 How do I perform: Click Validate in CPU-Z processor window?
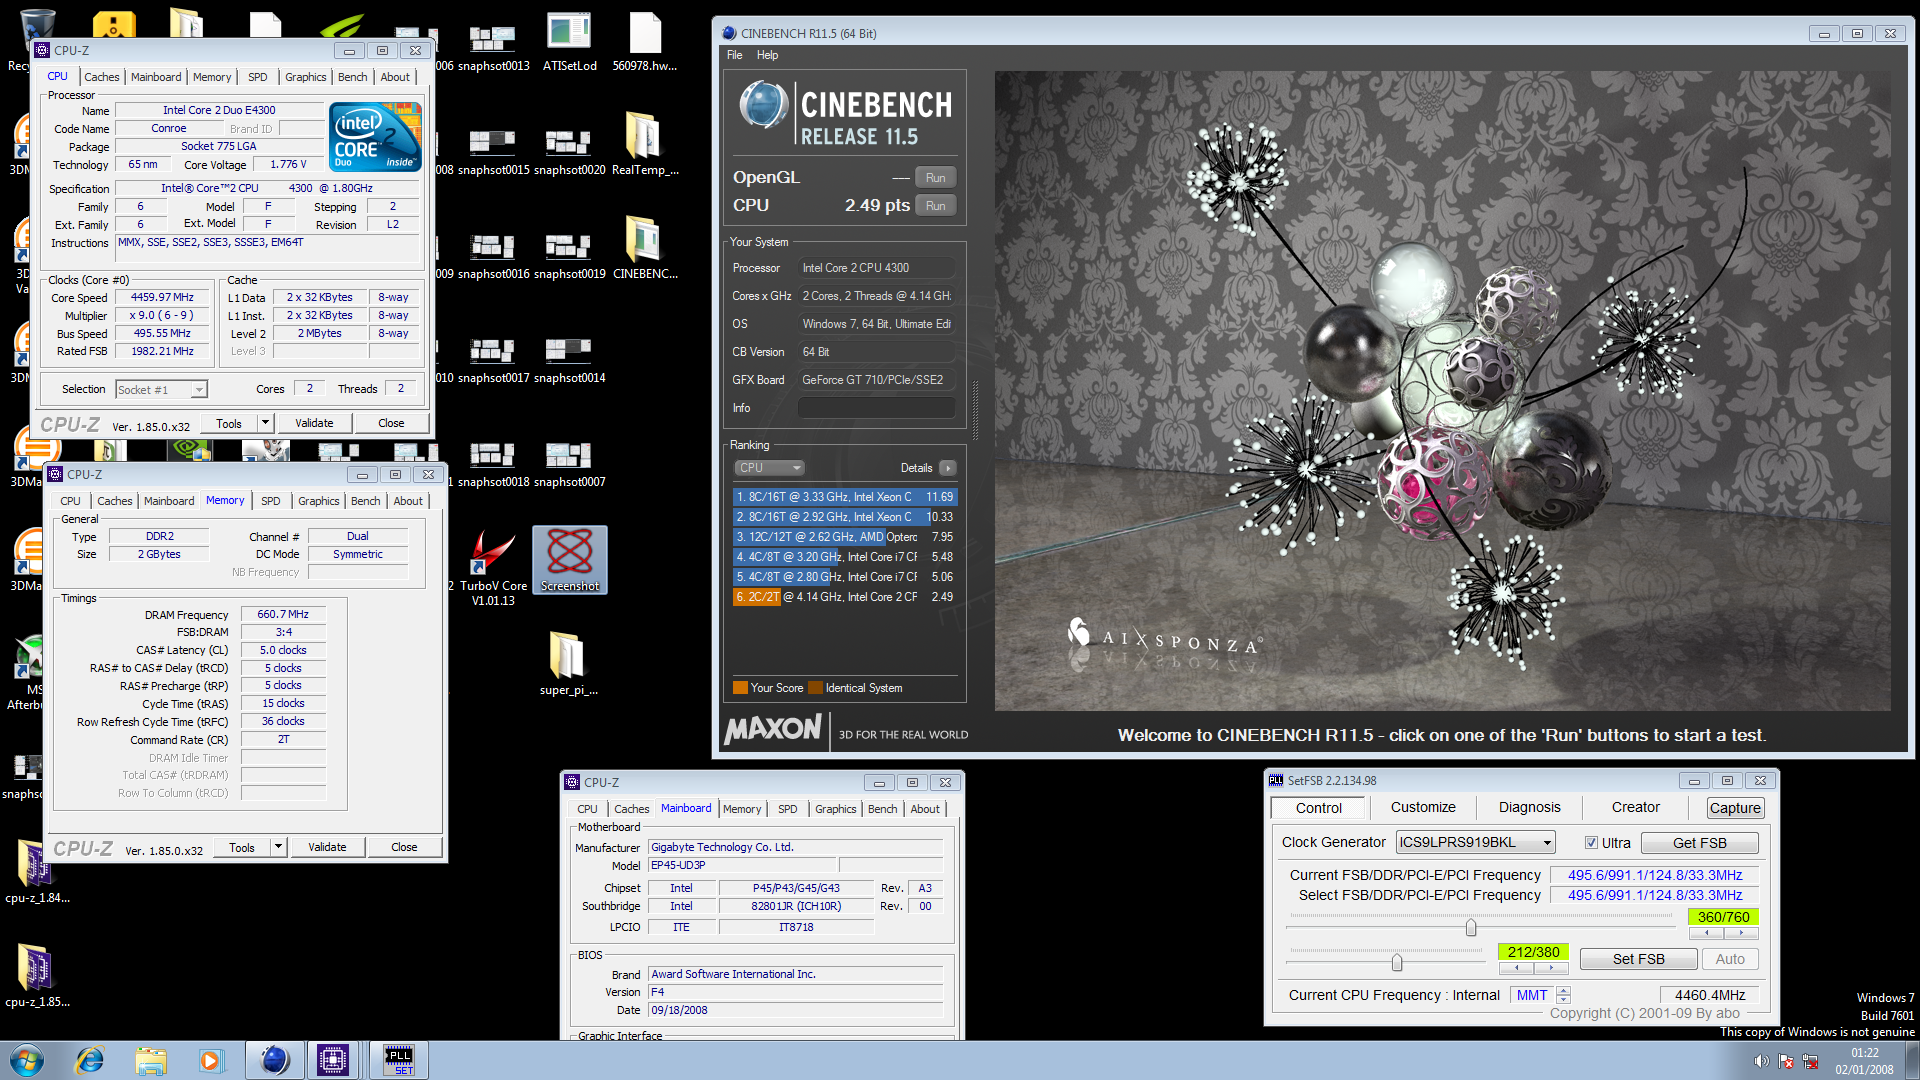[x=314, y=423]
